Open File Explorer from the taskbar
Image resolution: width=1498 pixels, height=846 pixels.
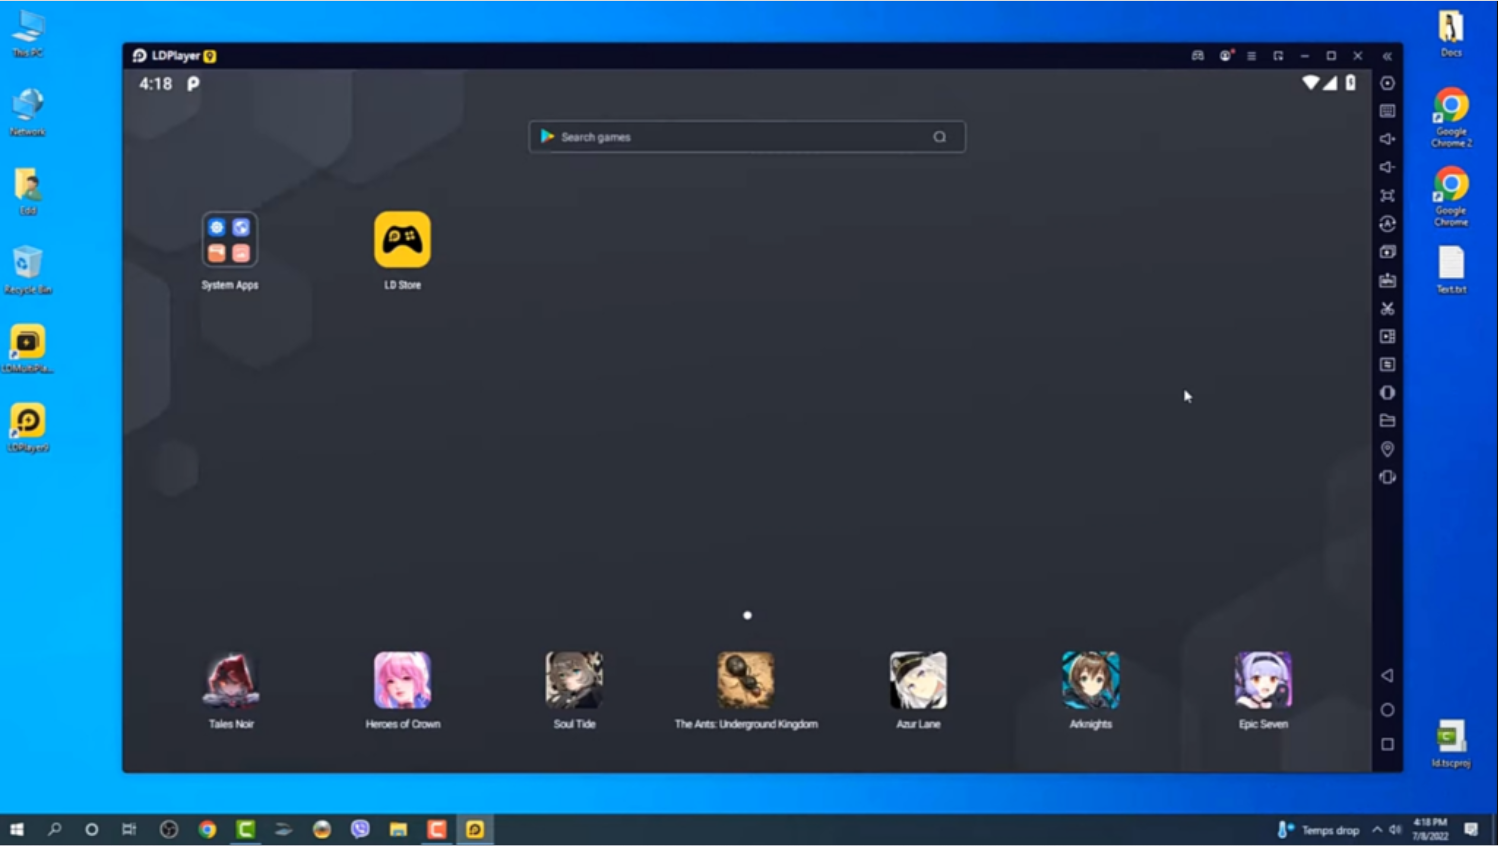(398, 829)
